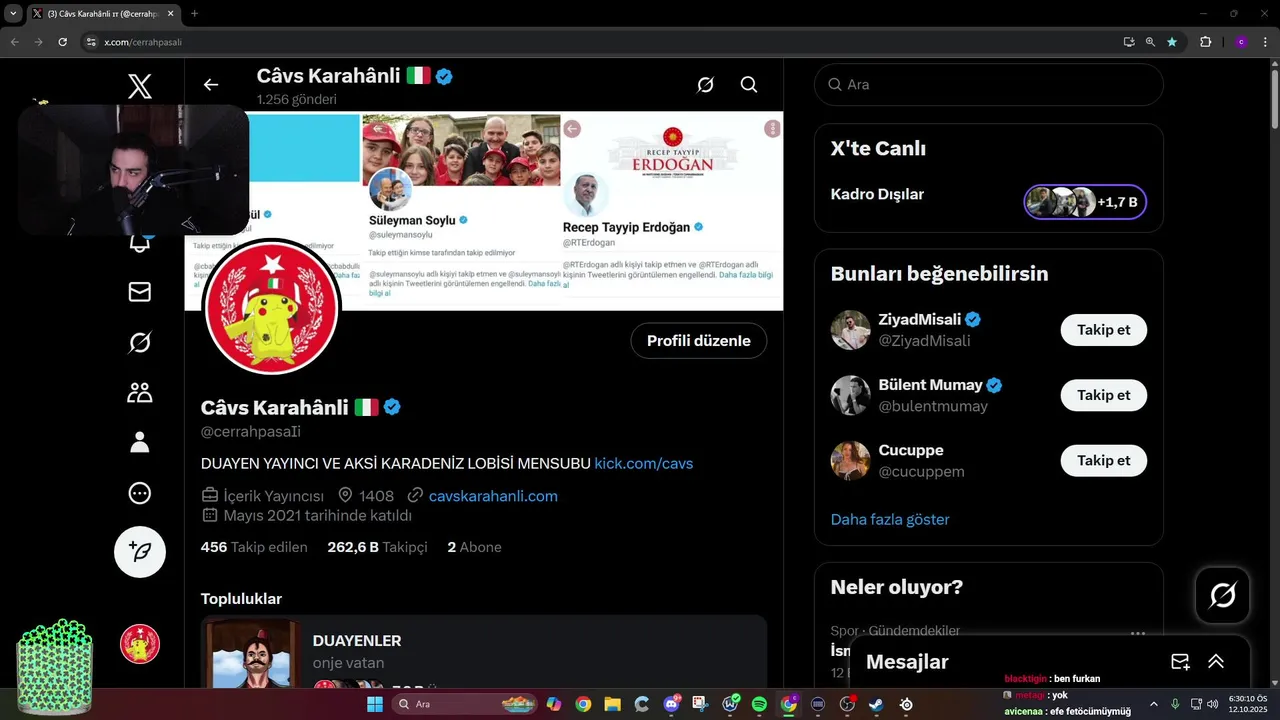
Task: Open Spotify from the taskbar
Action: coord(759,704)
